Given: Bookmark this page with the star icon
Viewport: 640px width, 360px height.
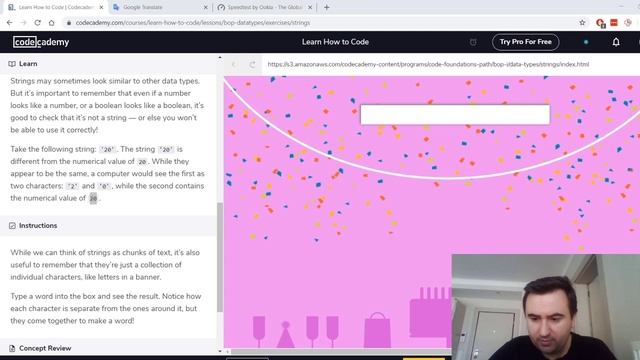Looking at the screenshot, I should pos(582,23).
